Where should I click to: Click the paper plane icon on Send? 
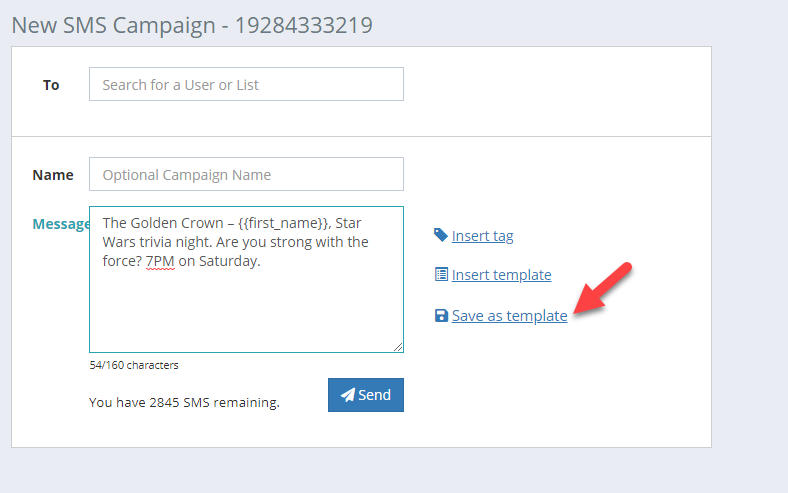(x=348, y=395)
